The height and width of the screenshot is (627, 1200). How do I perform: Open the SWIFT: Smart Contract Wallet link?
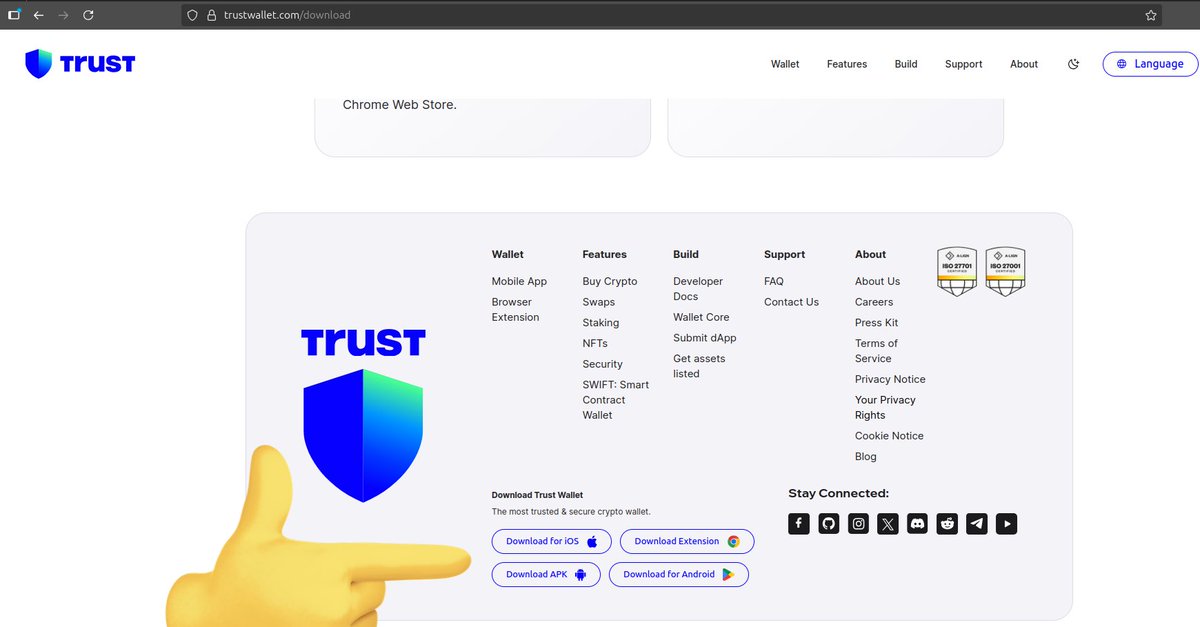coord(615,400)
